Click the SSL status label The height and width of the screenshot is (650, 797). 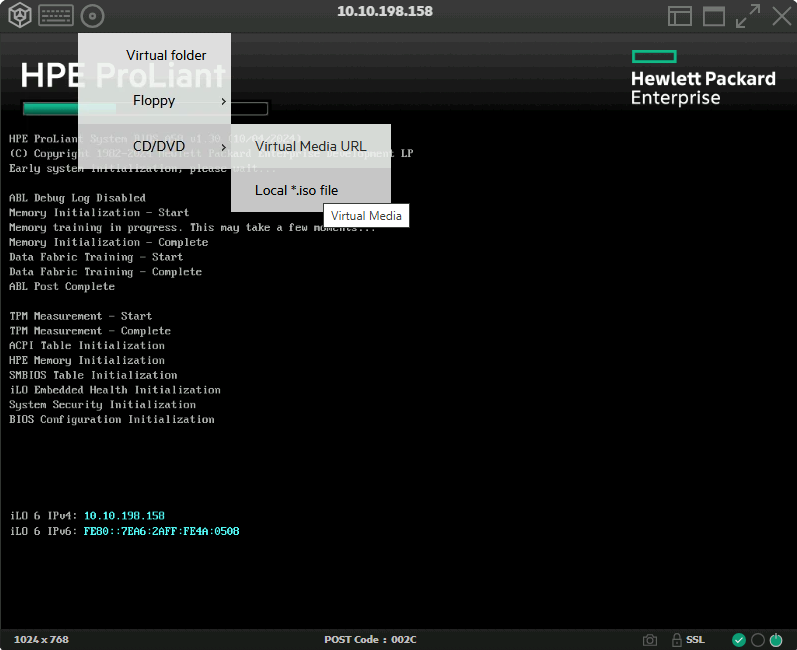695,639
